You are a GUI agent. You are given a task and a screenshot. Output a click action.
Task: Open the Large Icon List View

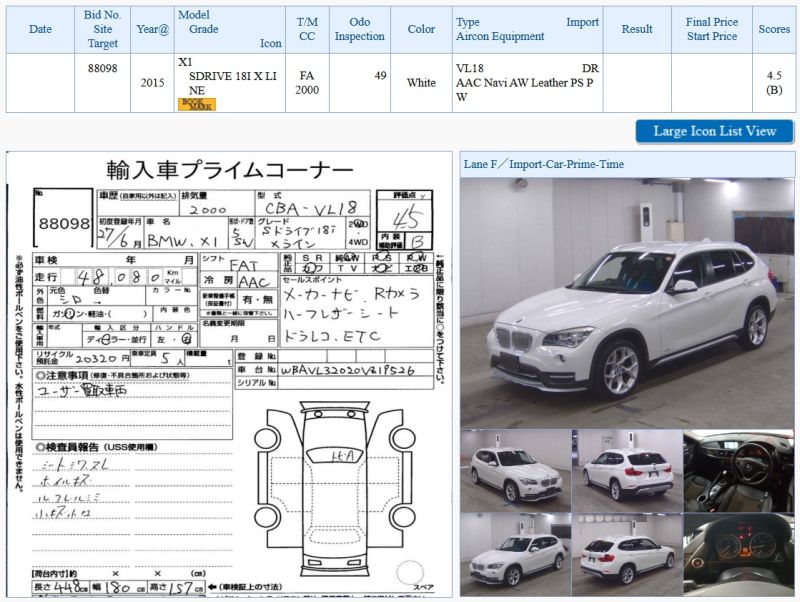tap(714, 132)
